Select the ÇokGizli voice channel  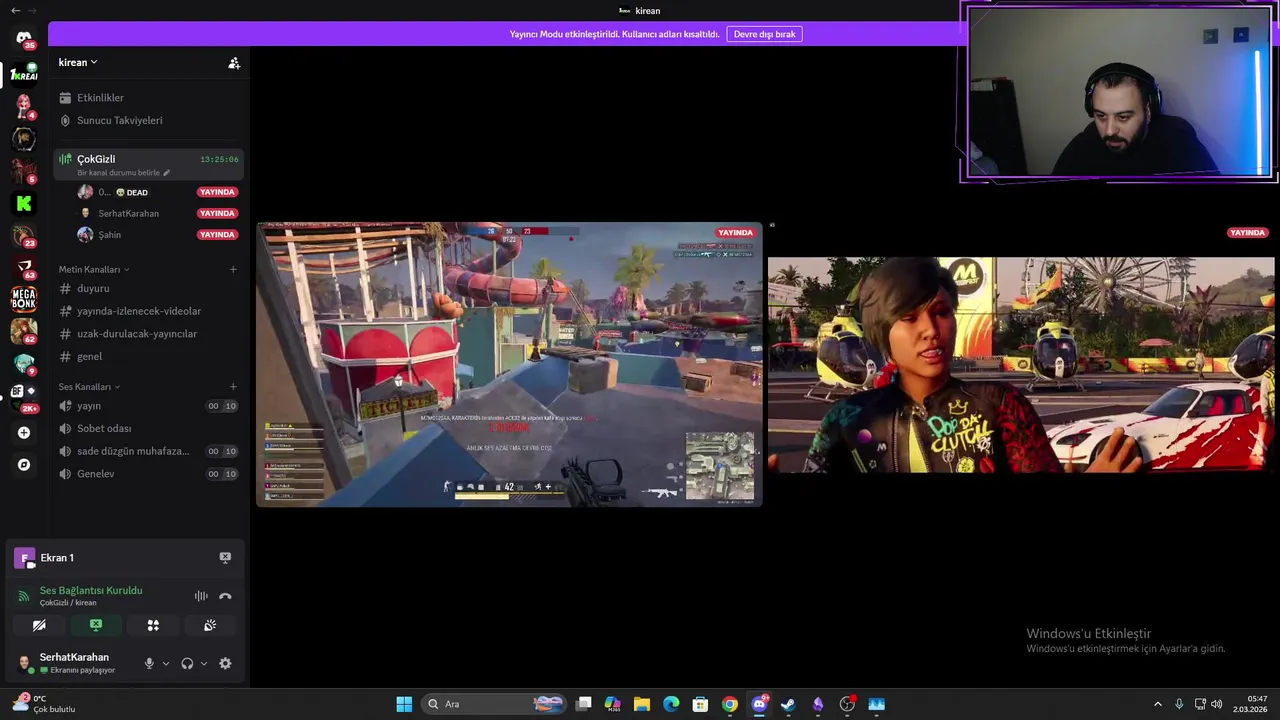(x=148, y=164)
